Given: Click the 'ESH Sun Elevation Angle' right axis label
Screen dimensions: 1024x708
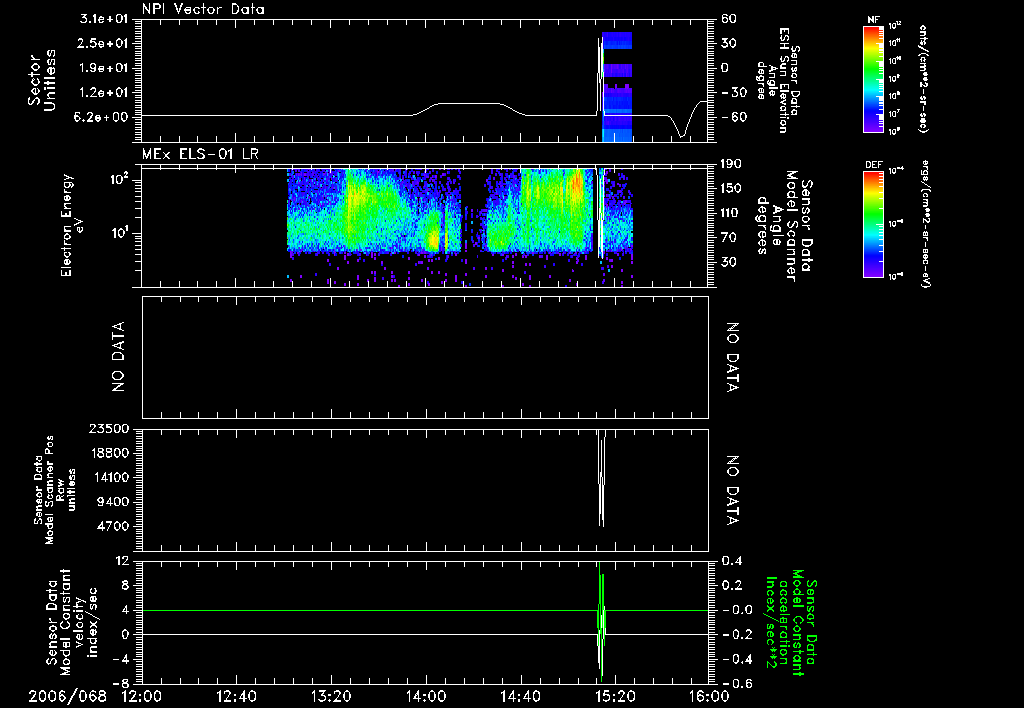Looking at the screenshot, I should click(x=777, y=80).
